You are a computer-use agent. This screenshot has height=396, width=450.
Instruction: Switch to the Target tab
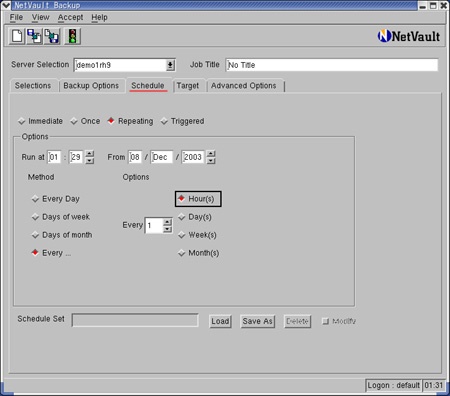188,86
